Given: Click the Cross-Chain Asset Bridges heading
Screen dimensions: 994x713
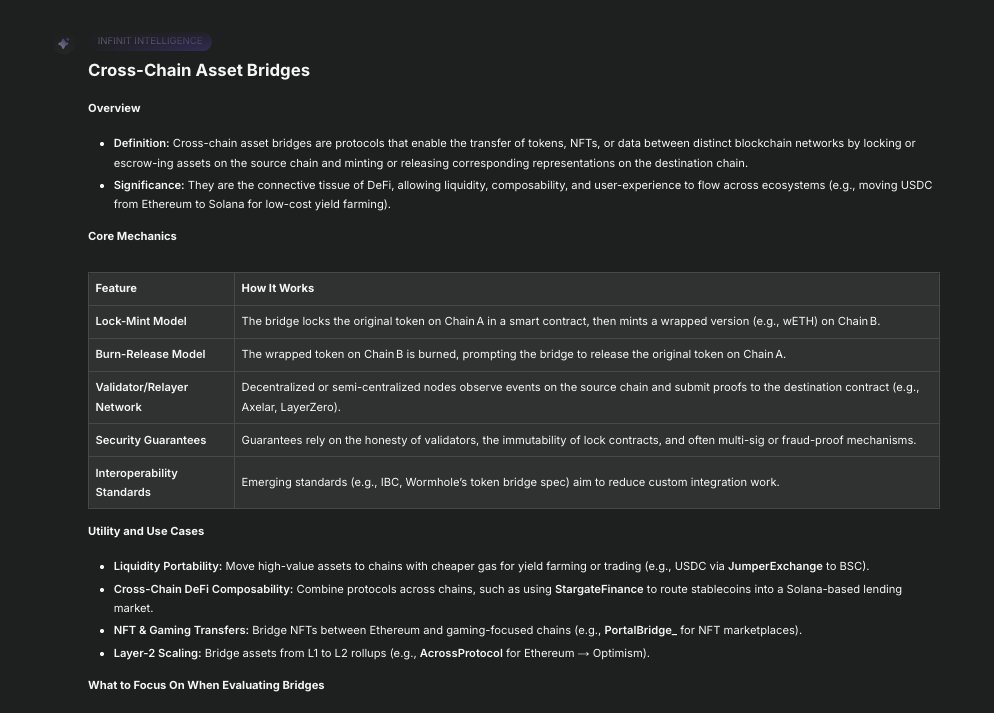Looking at the screenshot, I should [199, 71].
